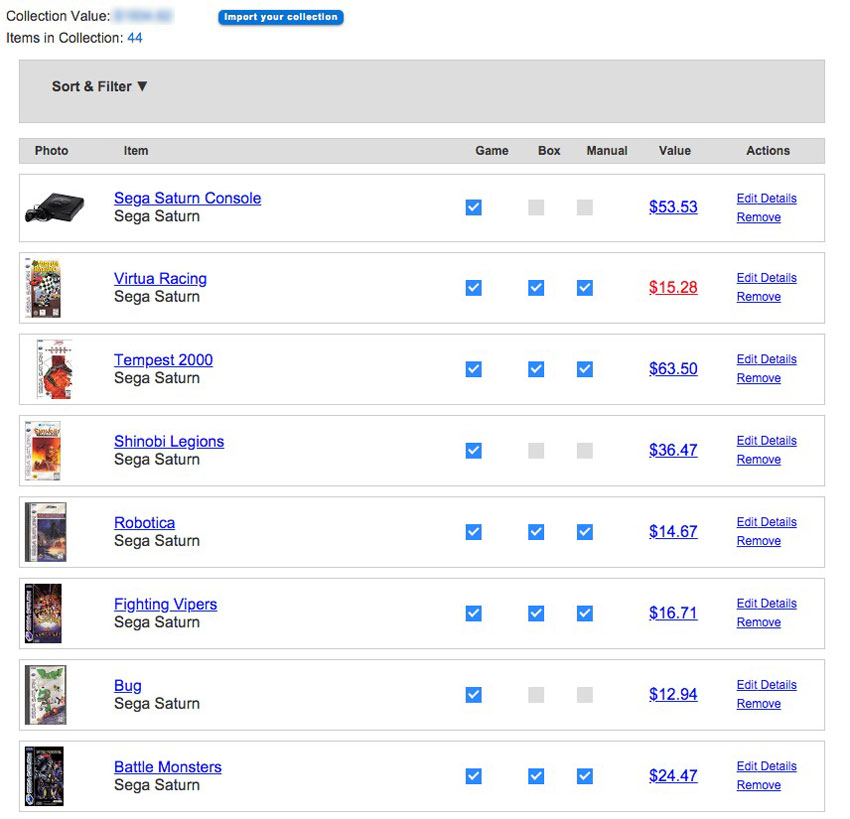Viewport: 850px width, 819px height.
Task: Remove Fighting Vipers from collection
Action: (758, 622)
